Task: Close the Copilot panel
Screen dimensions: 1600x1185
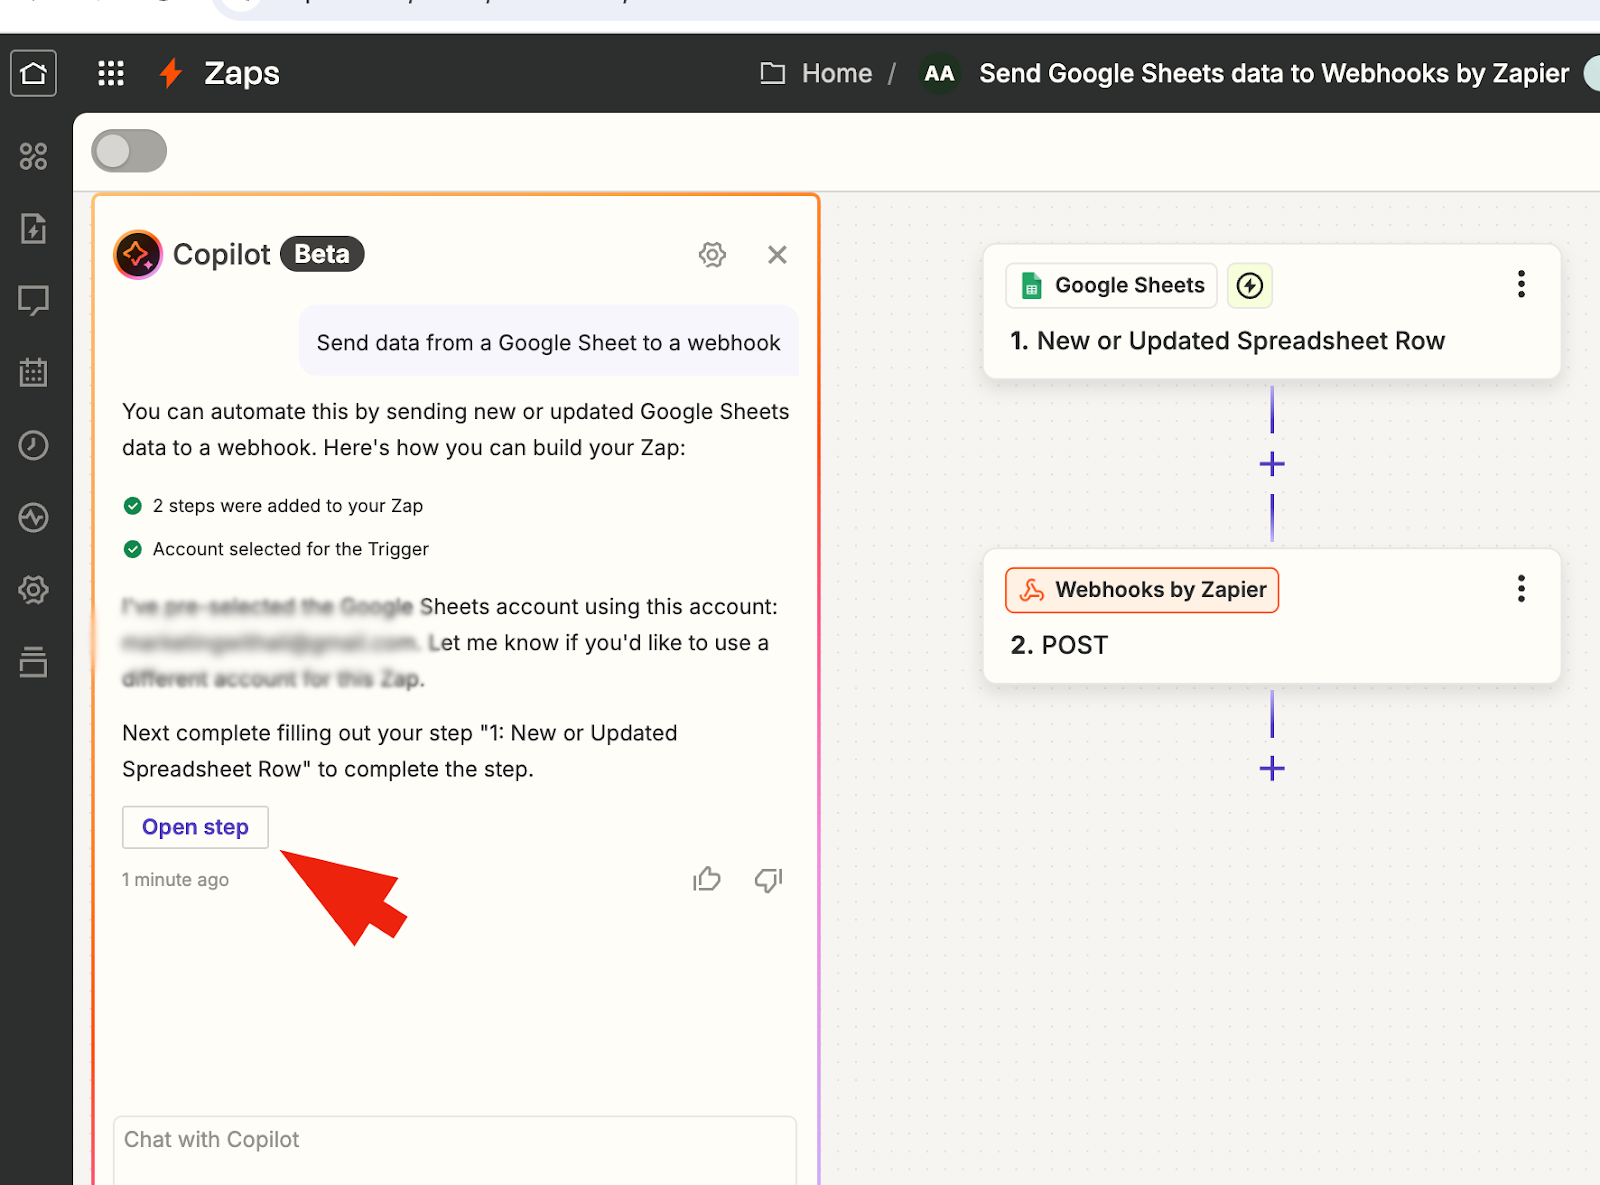Action: (x=777, y=254)
